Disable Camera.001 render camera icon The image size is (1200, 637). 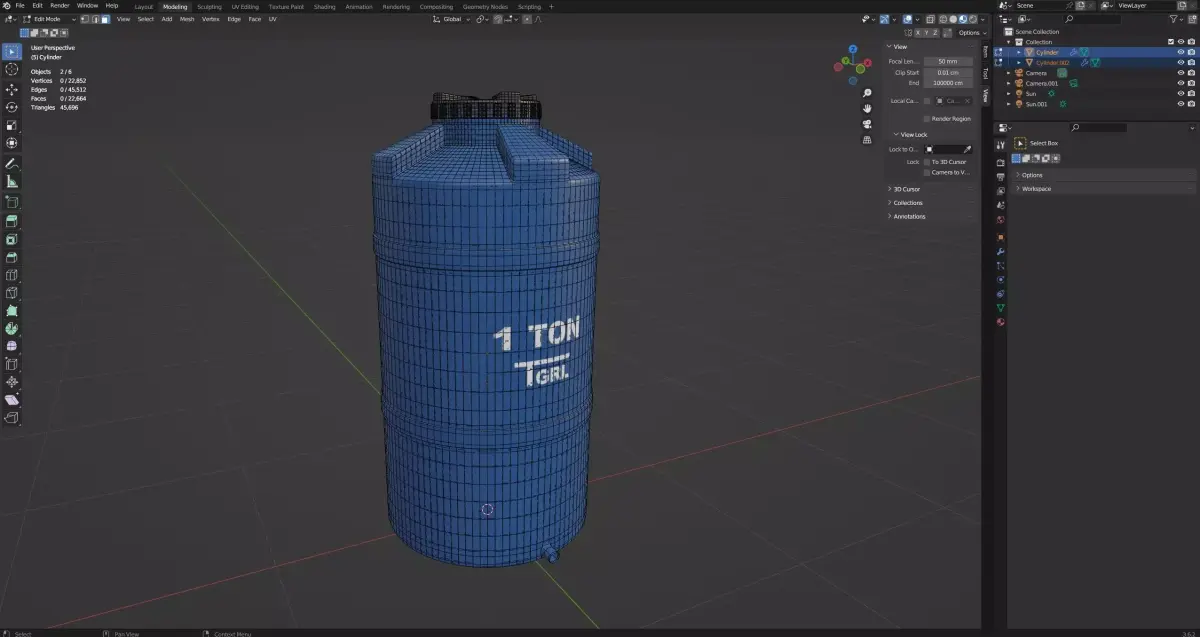click(1191, 83)
